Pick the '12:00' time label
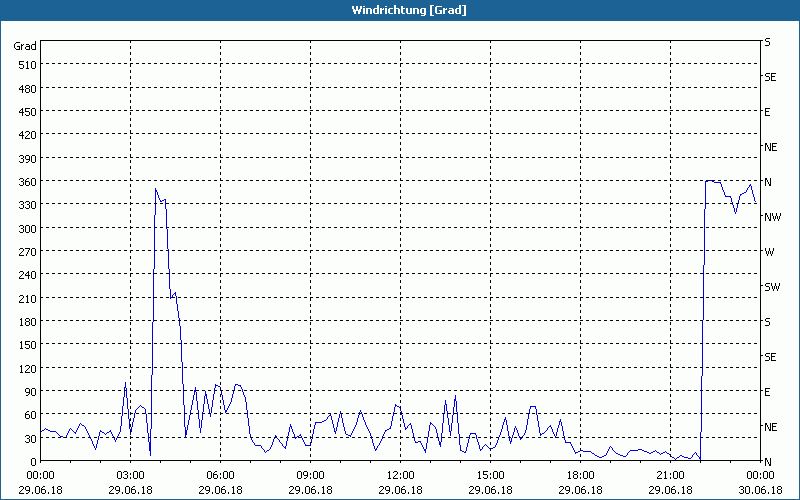The height and width of the screenshot is (500, 800). coord(401,476)
